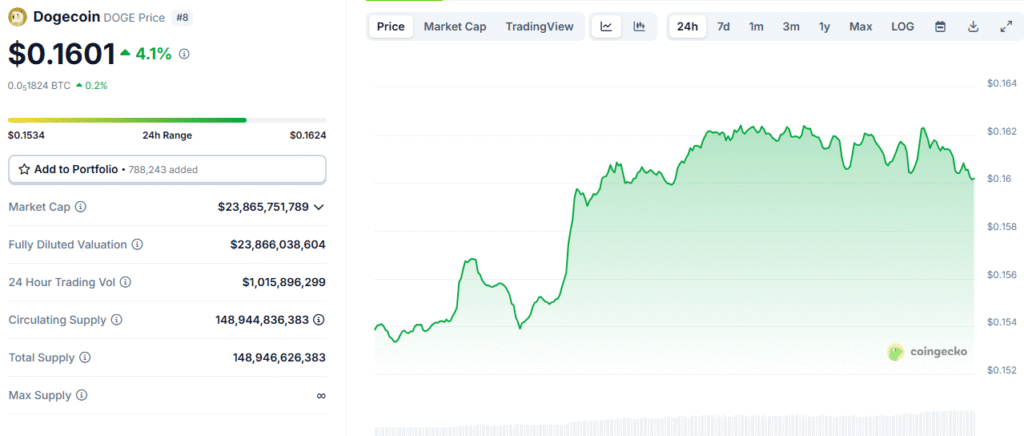1024x436 pixels.
Task: Show 24 Hour Trading Vol info icon
Action: click(x=125, y=283)
